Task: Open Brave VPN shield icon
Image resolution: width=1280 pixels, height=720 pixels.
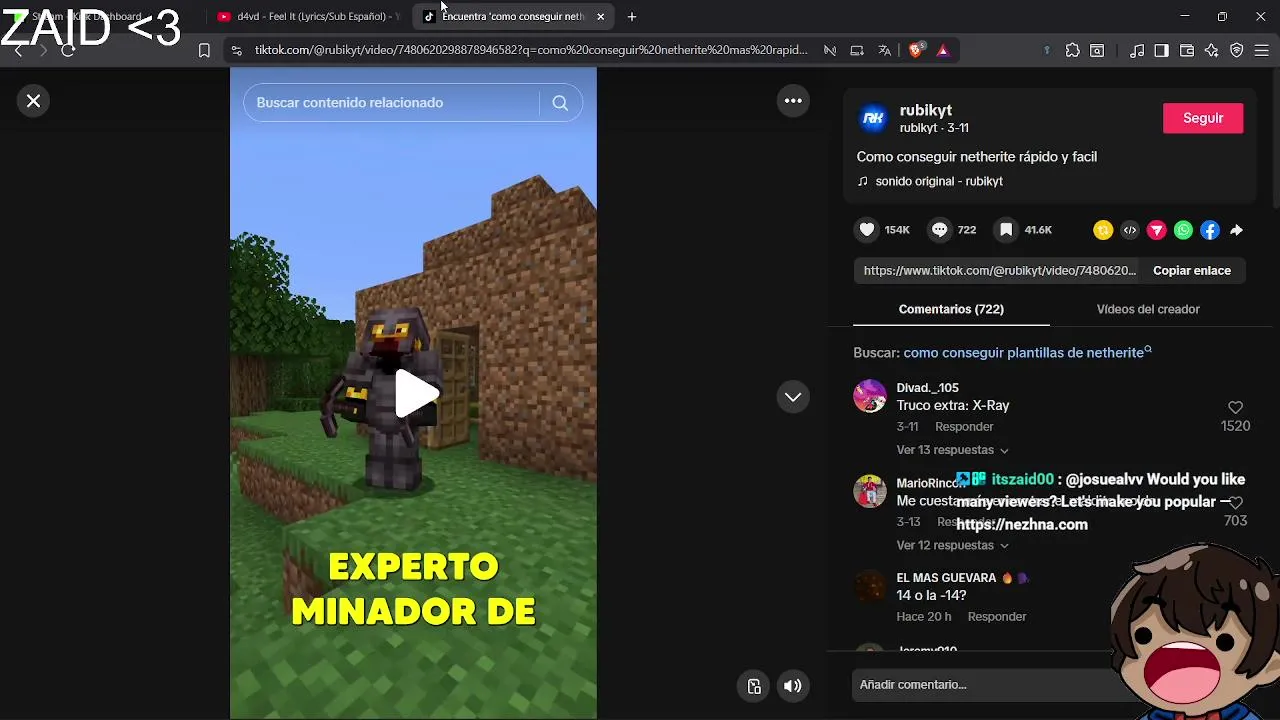Action: pos(1237,50)
